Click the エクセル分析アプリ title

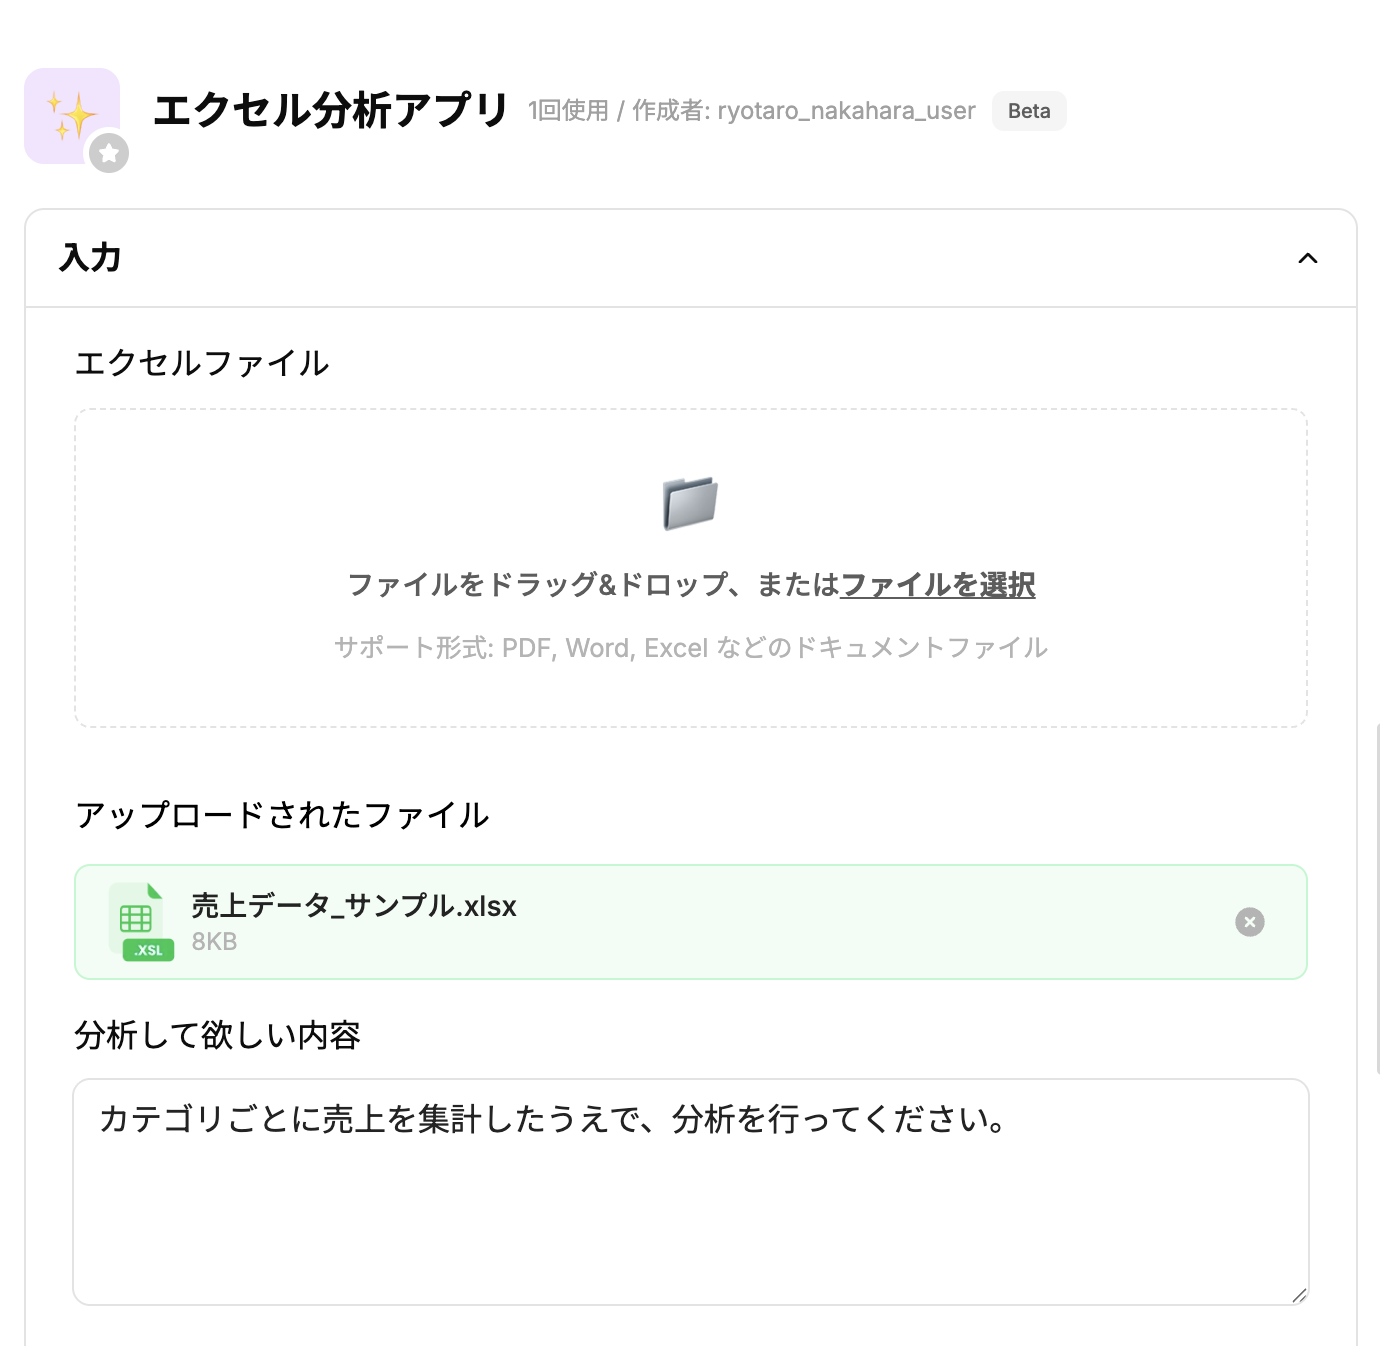pos(330,110)
